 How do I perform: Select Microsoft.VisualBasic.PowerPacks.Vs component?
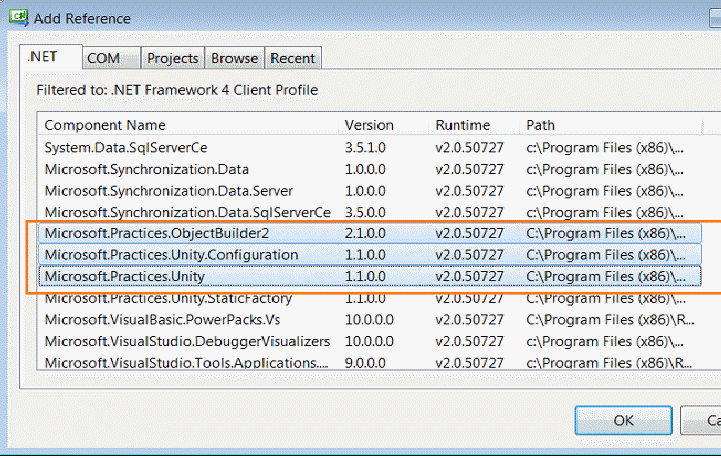click(370, 320)
